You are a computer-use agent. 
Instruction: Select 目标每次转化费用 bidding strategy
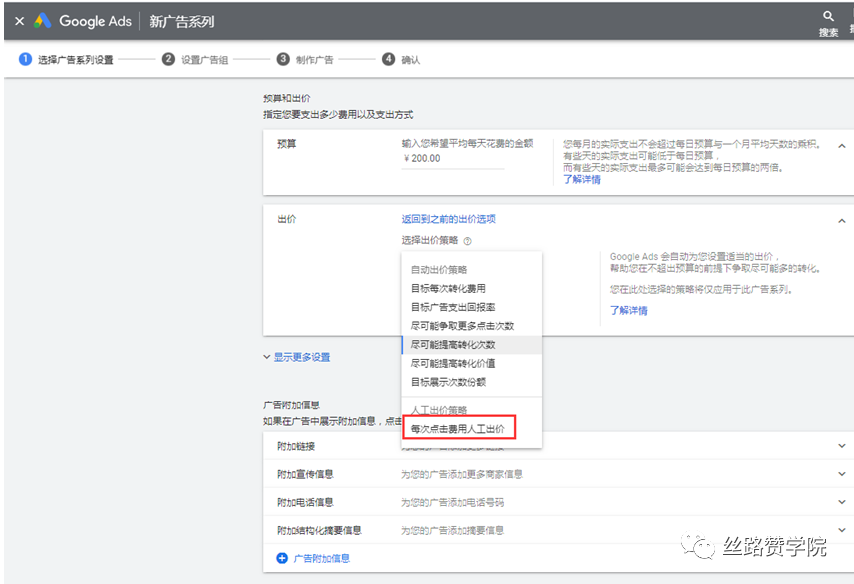(x=449, y=288)
